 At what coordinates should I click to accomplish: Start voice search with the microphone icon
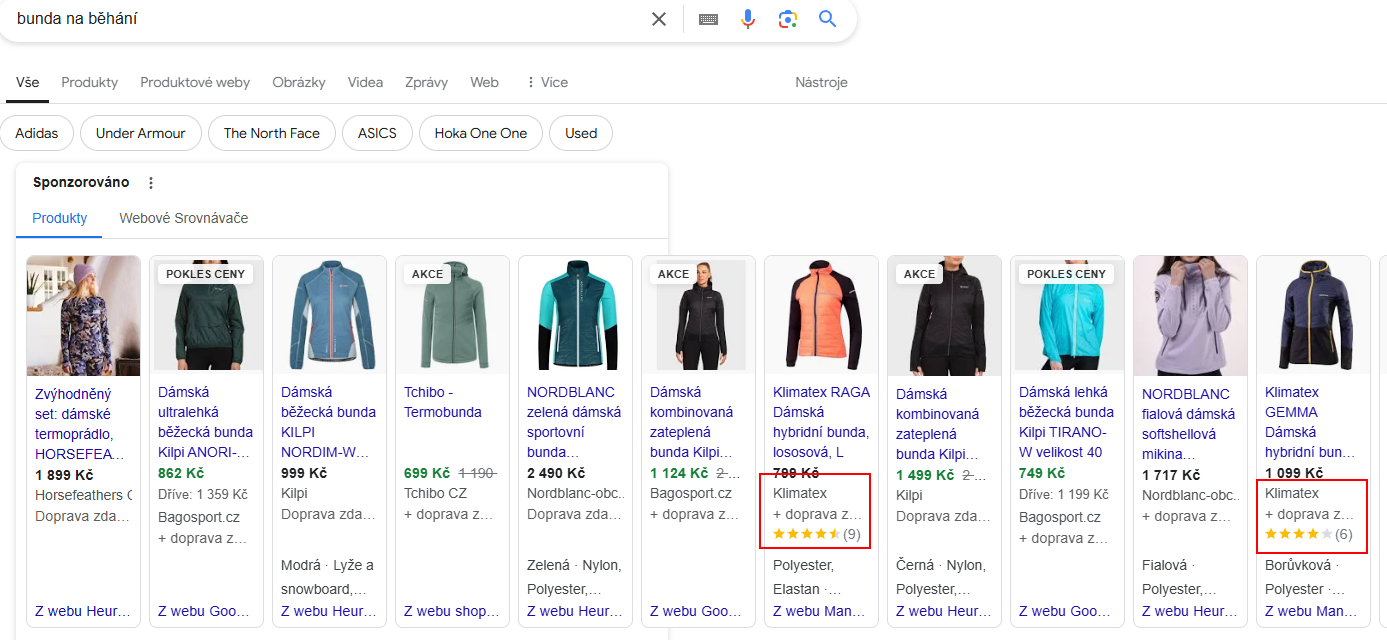pyautogui.click(x=748, y=19)
